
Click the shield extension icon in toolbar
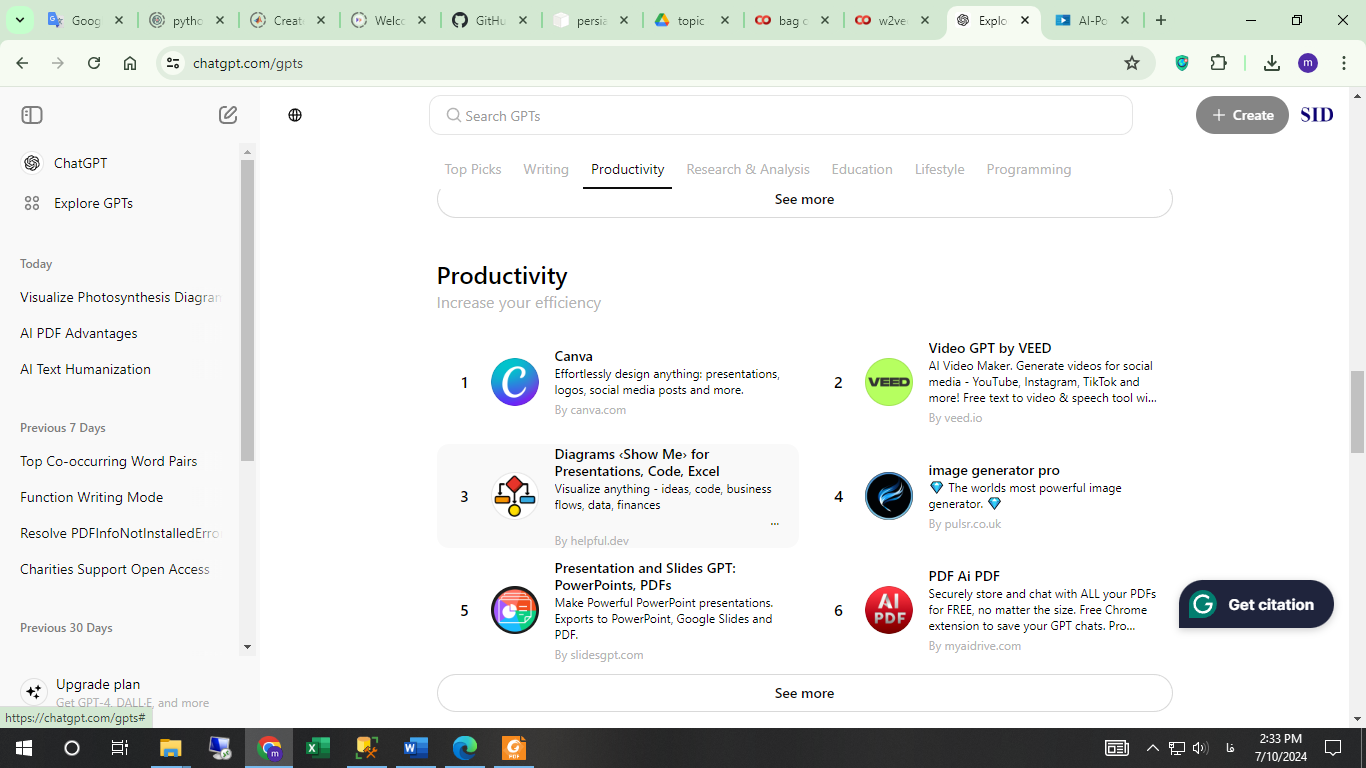click(1182, 63)
